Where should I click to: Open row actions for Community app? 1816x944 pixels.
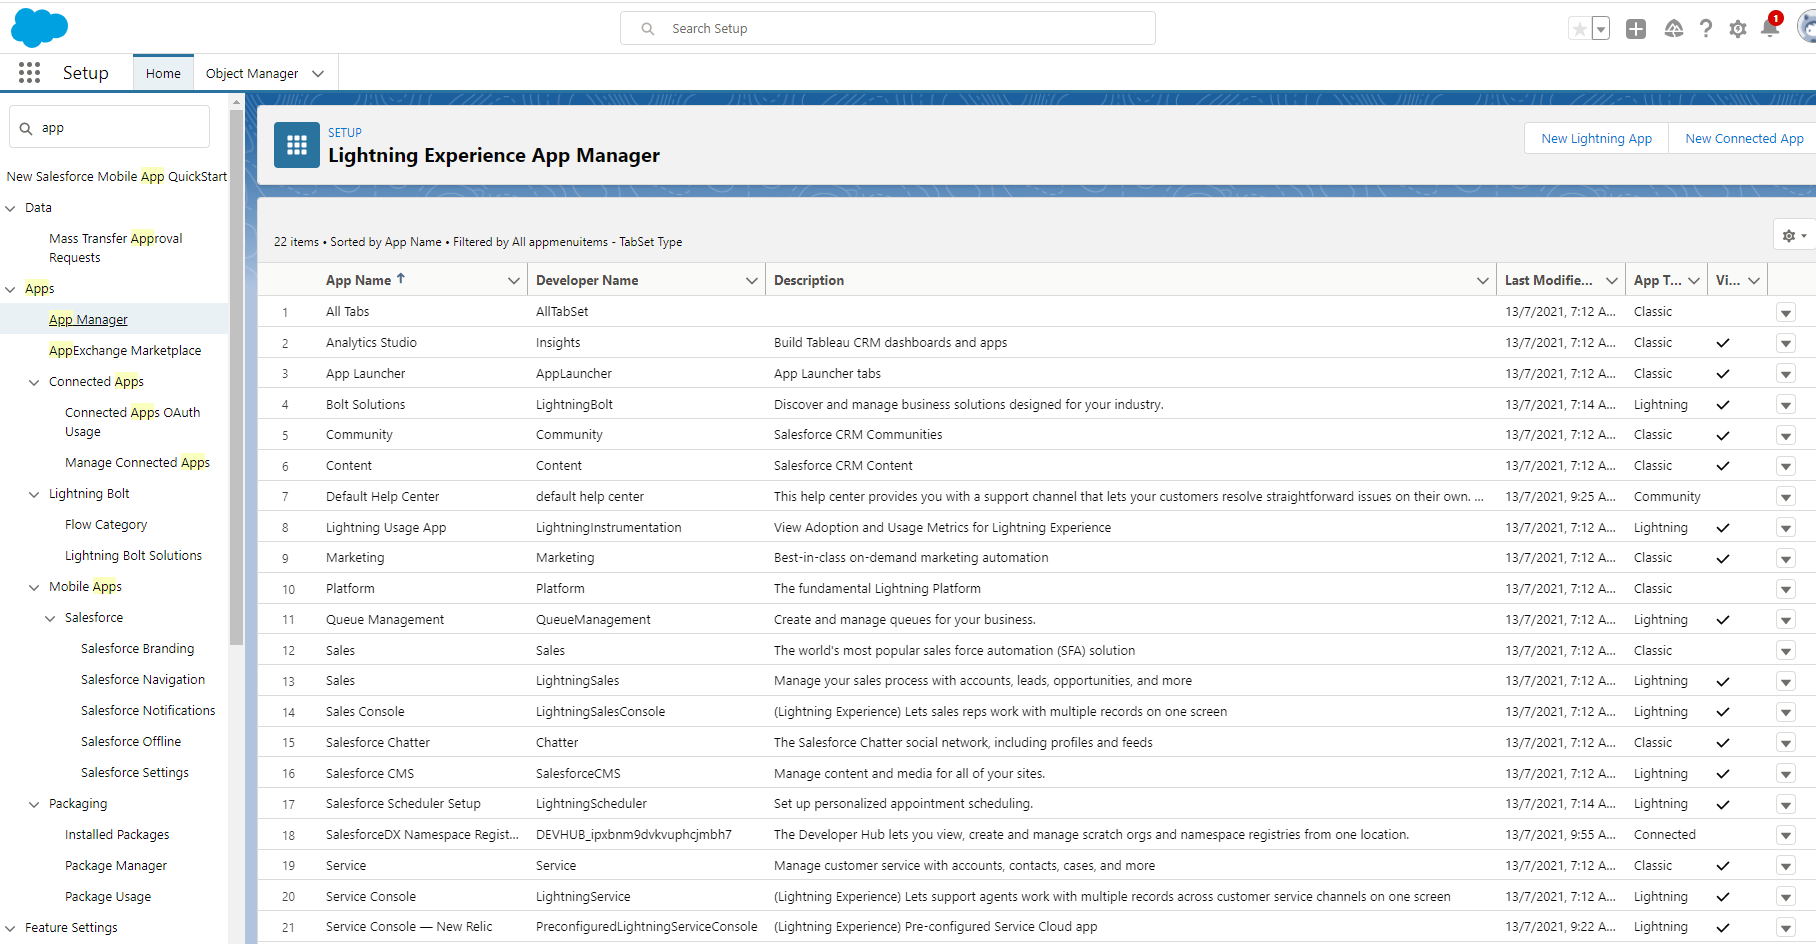[1786, 435]
